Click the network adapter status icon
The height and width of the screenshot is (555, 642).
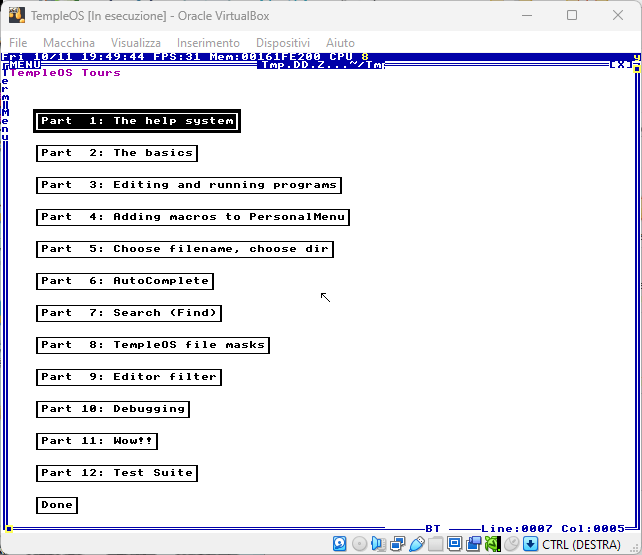[x=397, y=544]
